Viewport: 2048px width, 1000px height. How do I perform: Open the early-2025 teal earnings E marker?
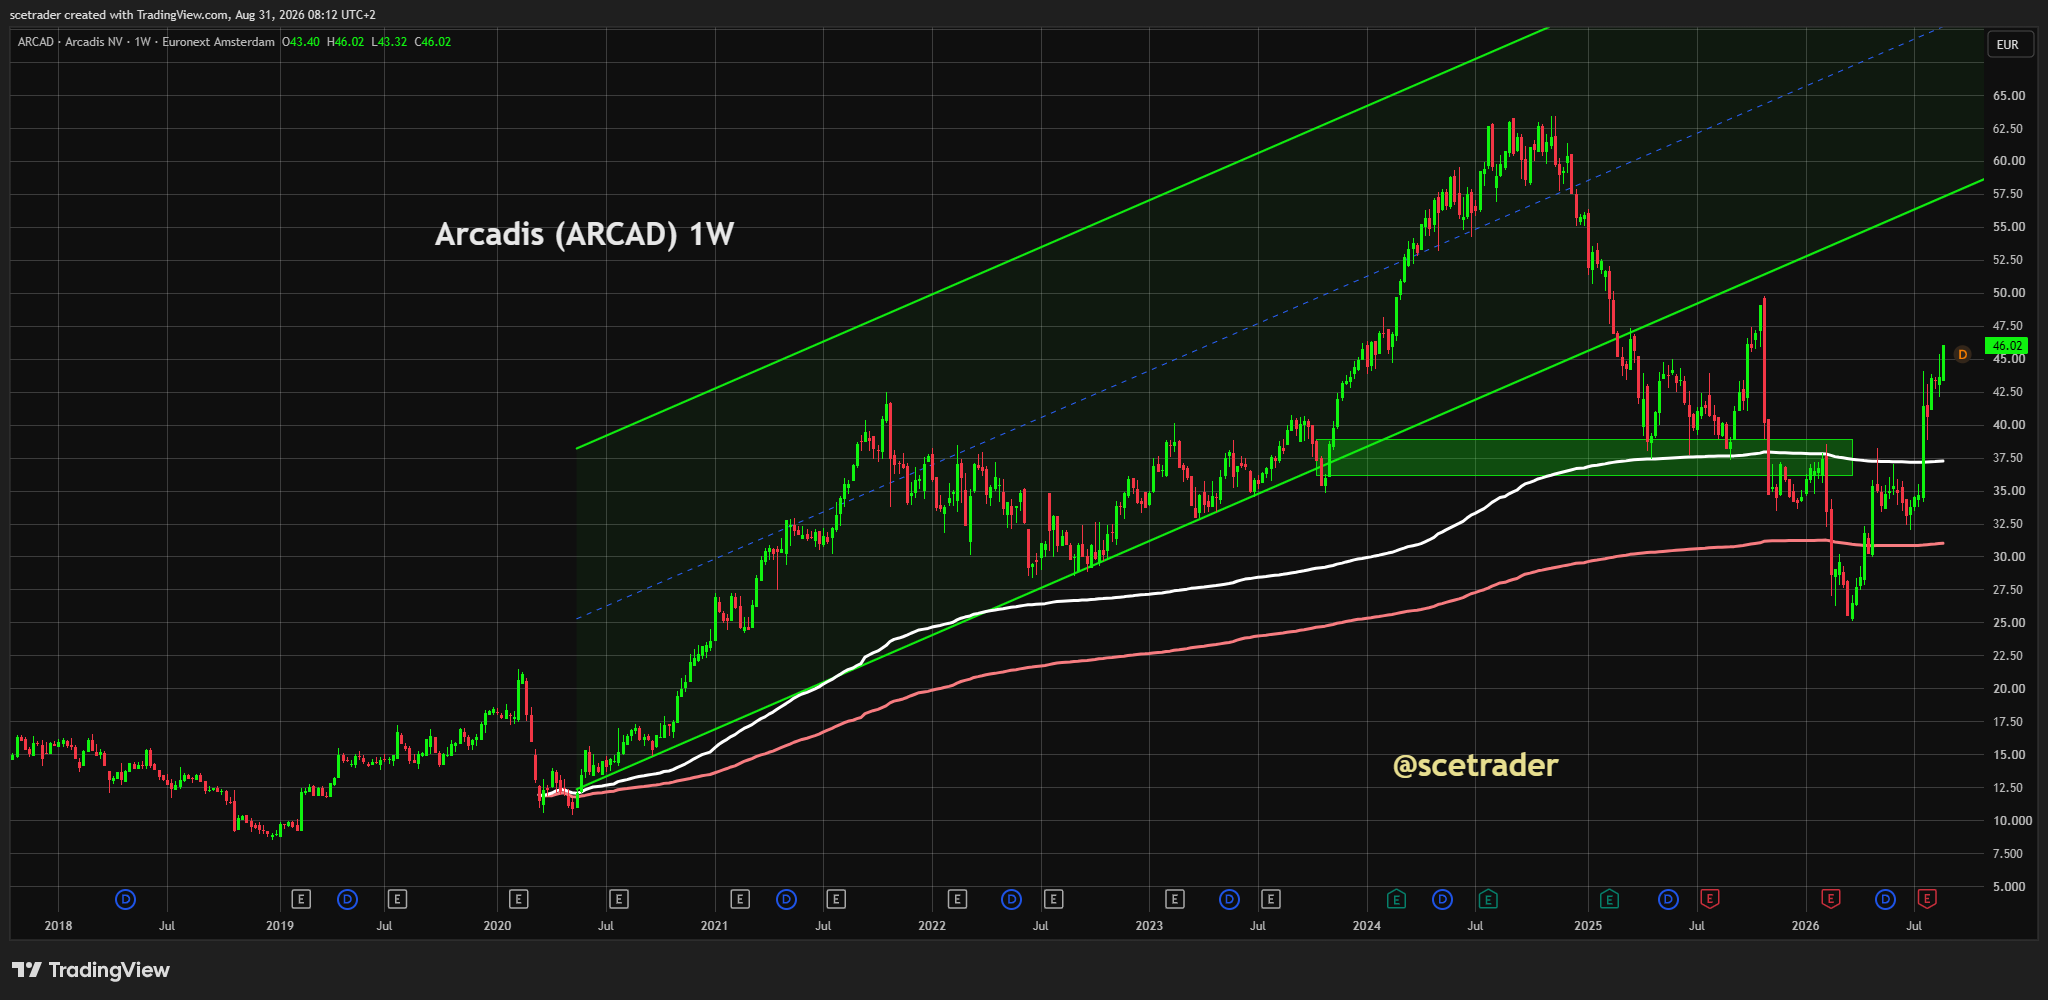click(x=1609, y=899)
